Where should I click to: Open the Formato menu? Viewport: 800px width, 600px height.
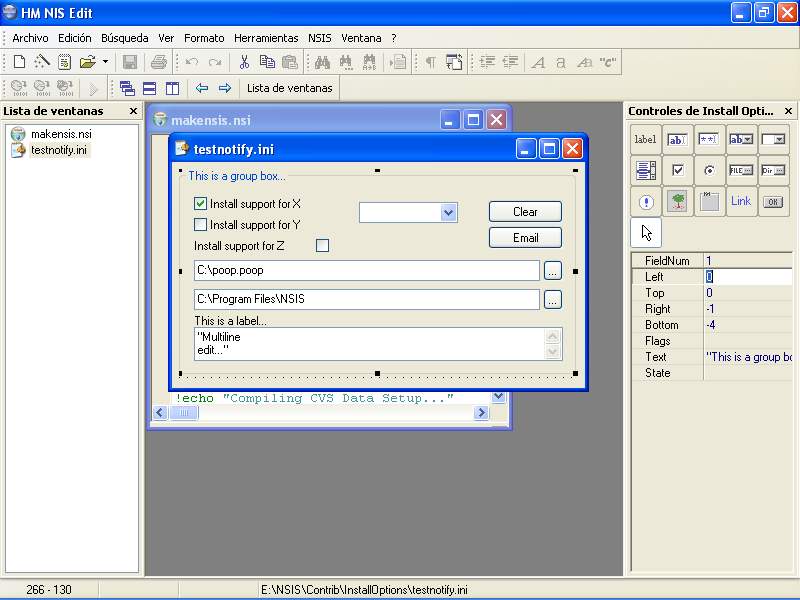pos(204,38)
